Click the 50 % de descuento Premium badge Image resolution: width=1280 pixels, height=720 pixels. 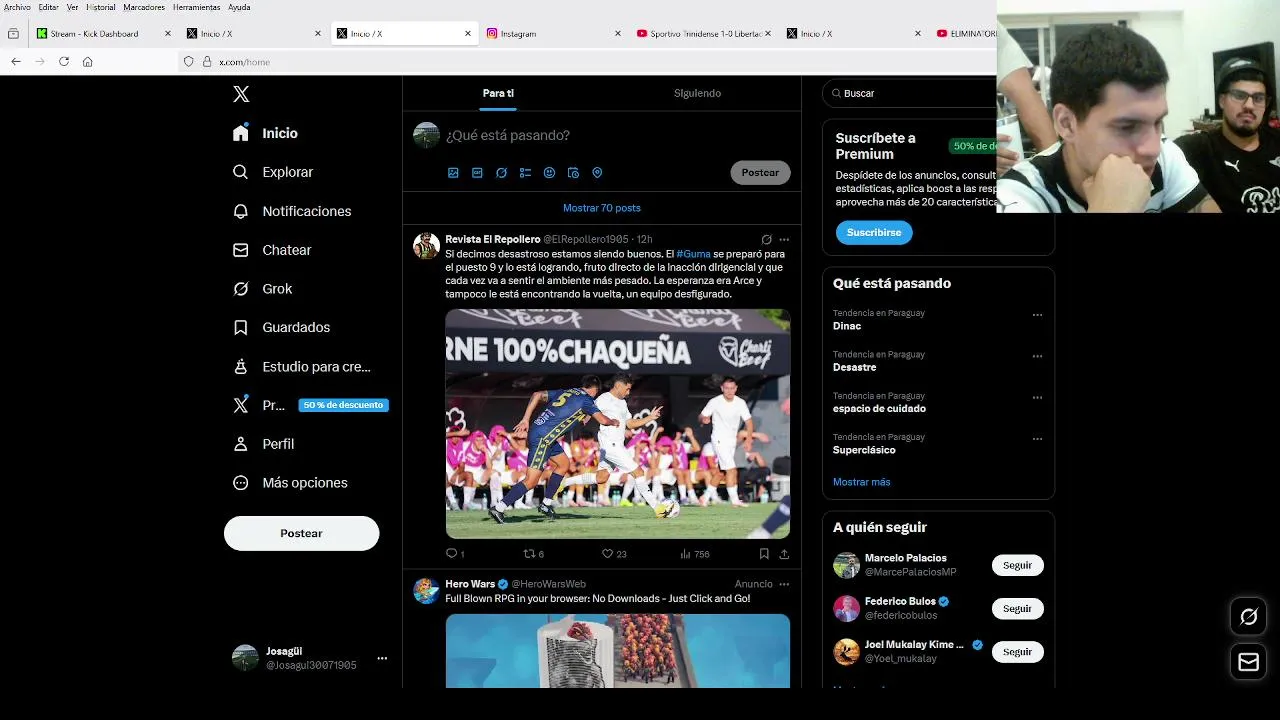click(x=343, y=405)
